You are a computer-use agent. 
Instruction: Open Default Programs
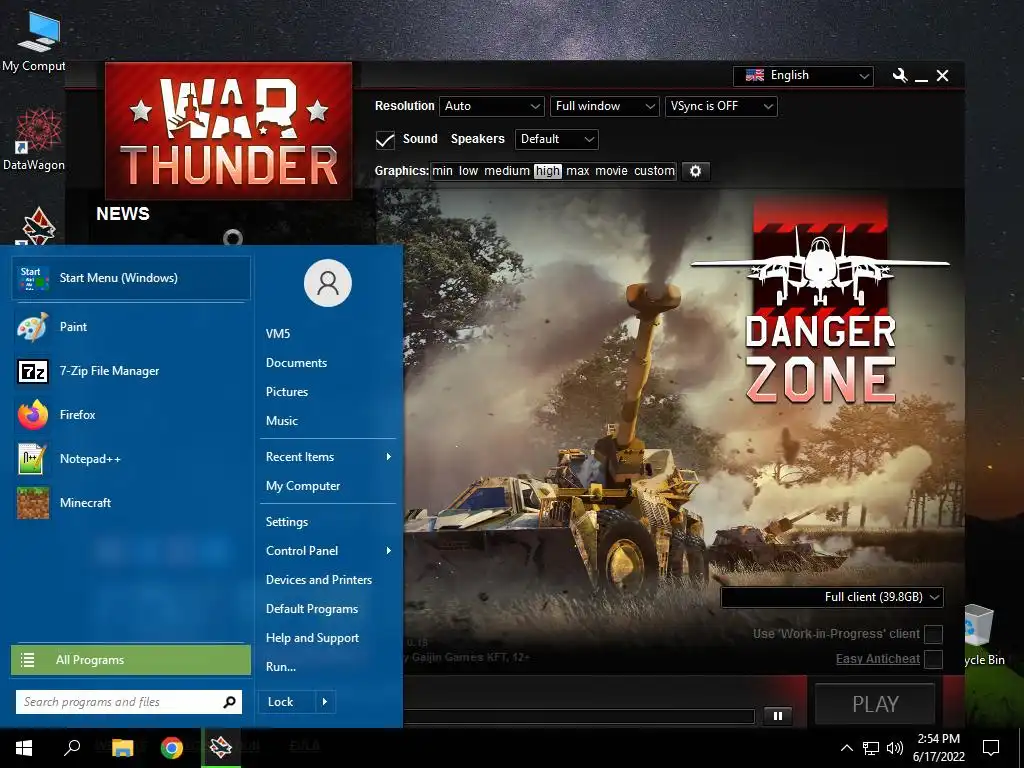(x=312, y=609)
